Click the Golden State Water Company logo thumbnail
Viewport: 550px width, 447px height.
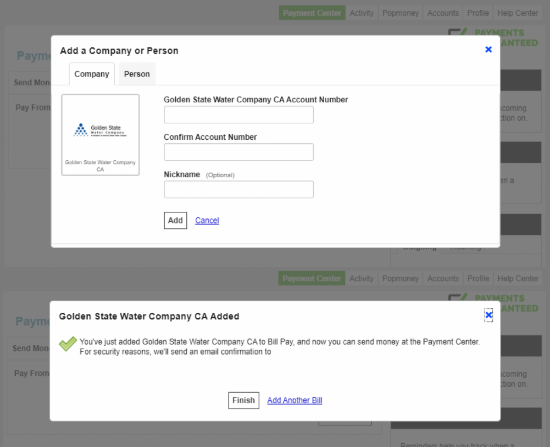point(100,135)
